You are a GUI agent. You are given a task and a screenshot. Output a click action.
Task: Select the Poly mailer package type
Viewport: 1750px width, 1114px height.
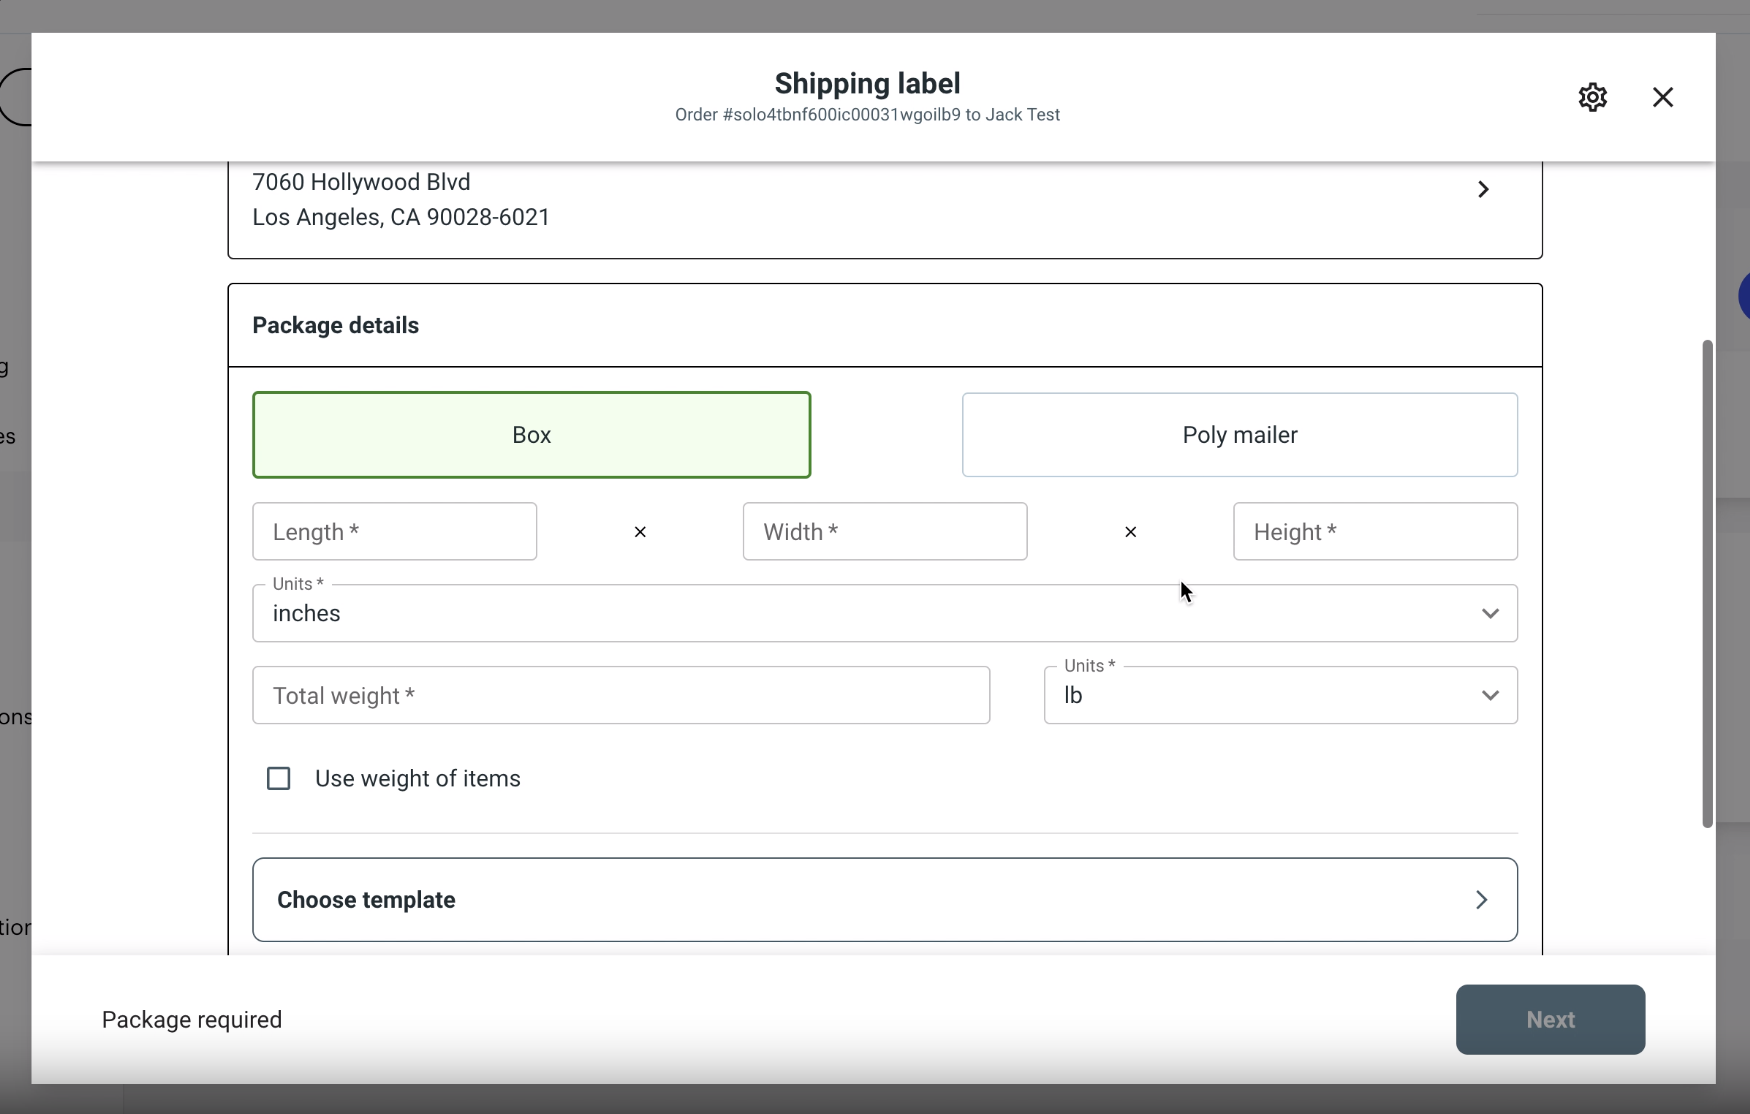click(x=1240, y=435)
